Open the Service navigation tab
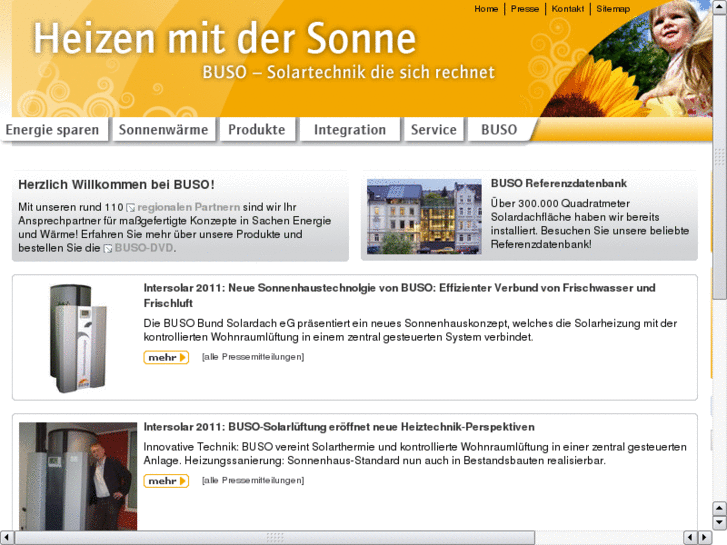 434,129
